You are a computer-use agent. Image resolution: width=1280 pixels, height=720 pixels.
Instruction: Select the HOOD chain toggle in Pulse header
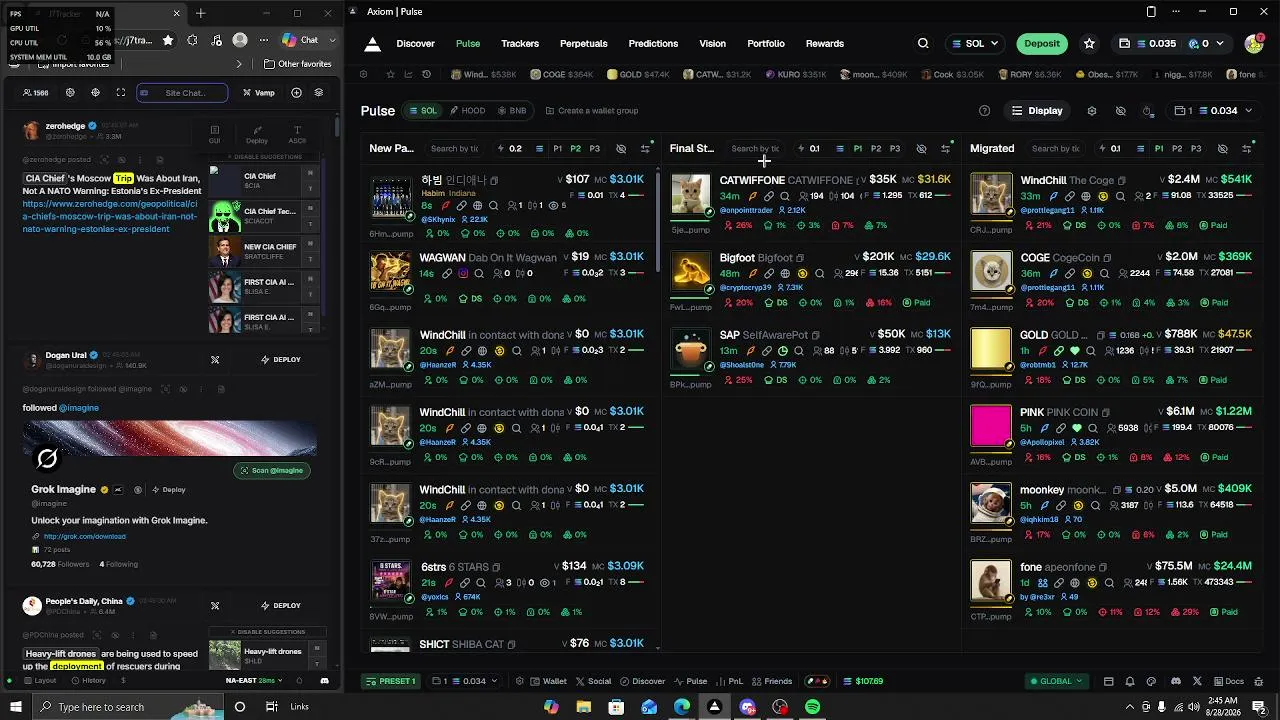pyautogui.click(x=467, y=111)
